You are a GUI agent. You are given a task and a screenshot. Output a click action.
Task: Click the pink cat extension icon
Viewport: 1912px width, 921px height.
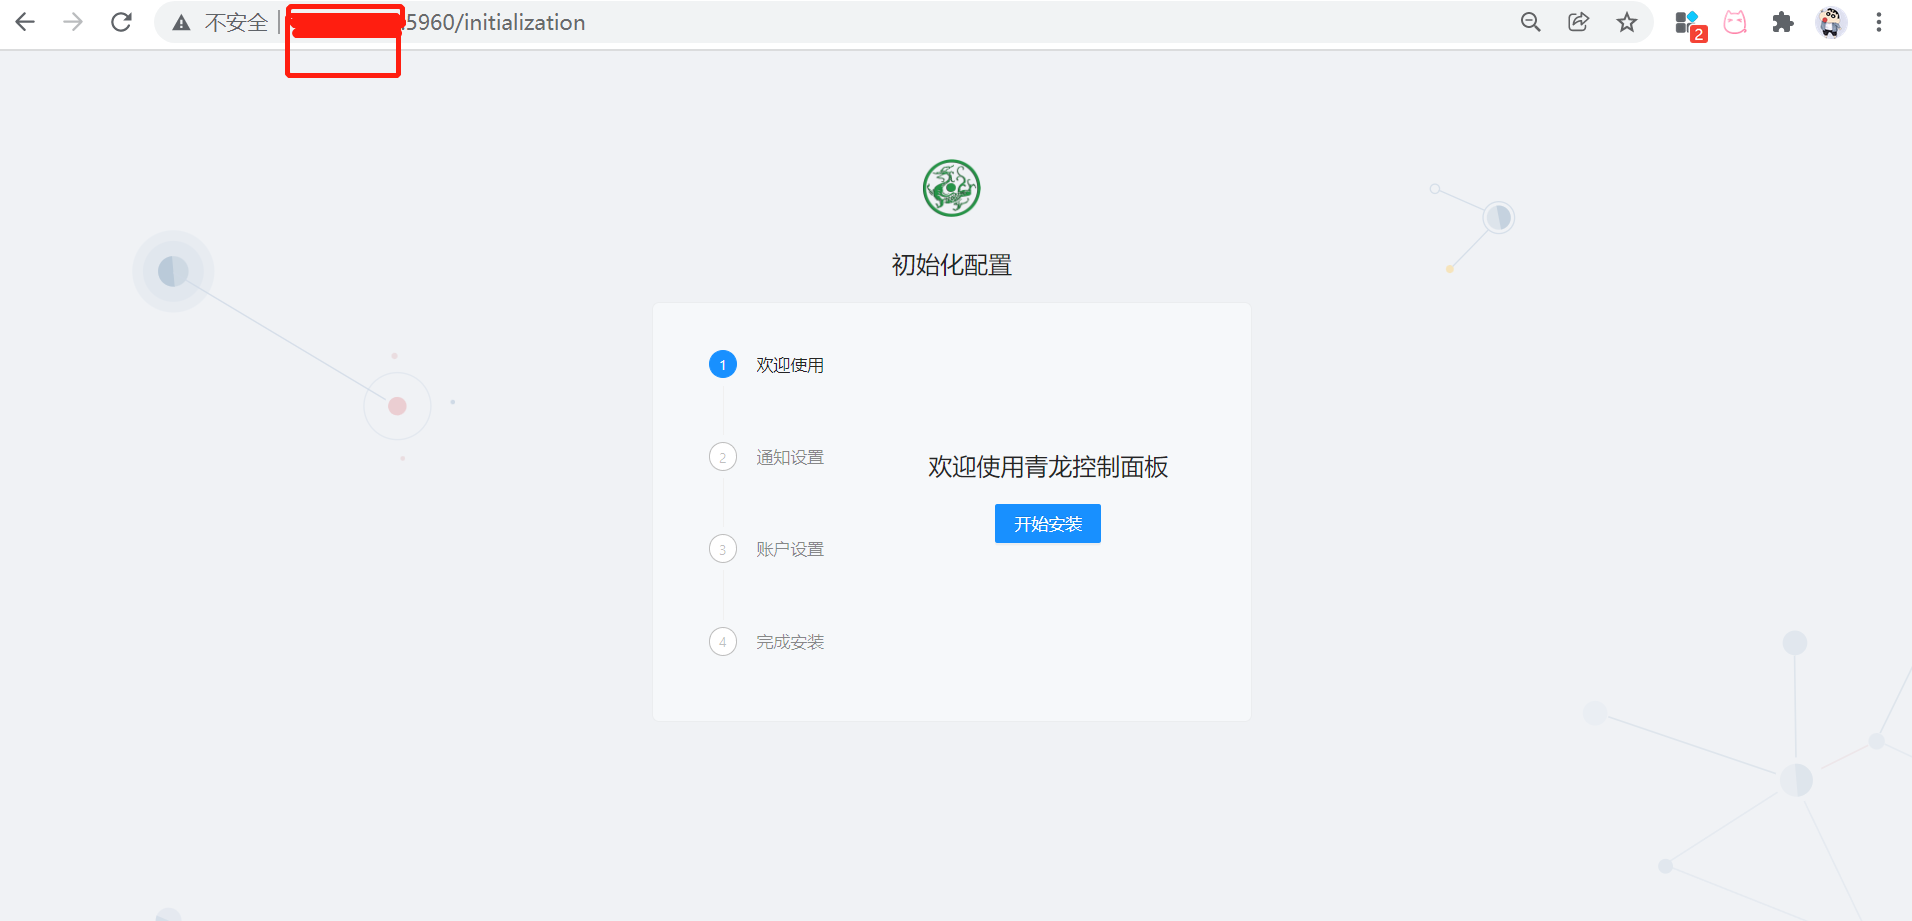(x=1735, y=22)
